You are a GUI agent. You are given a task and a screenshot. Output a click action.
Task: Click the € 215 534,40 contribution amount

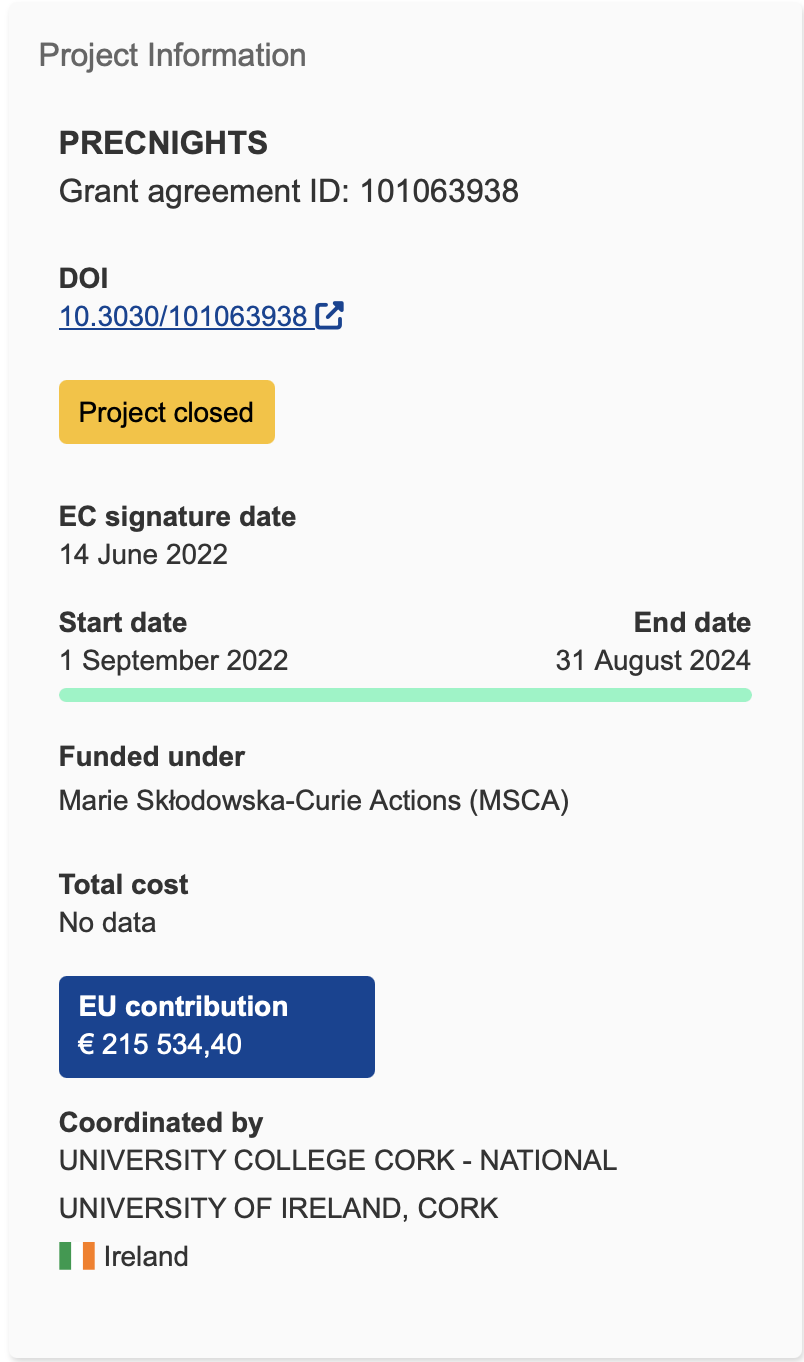coord(160,1045)
